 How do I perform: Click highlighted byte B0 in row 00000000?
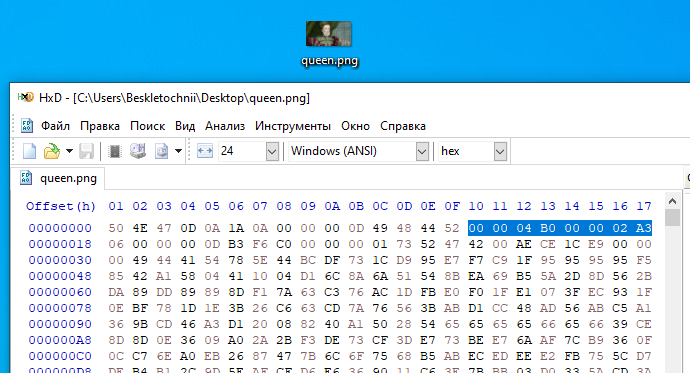coord(548,228)
